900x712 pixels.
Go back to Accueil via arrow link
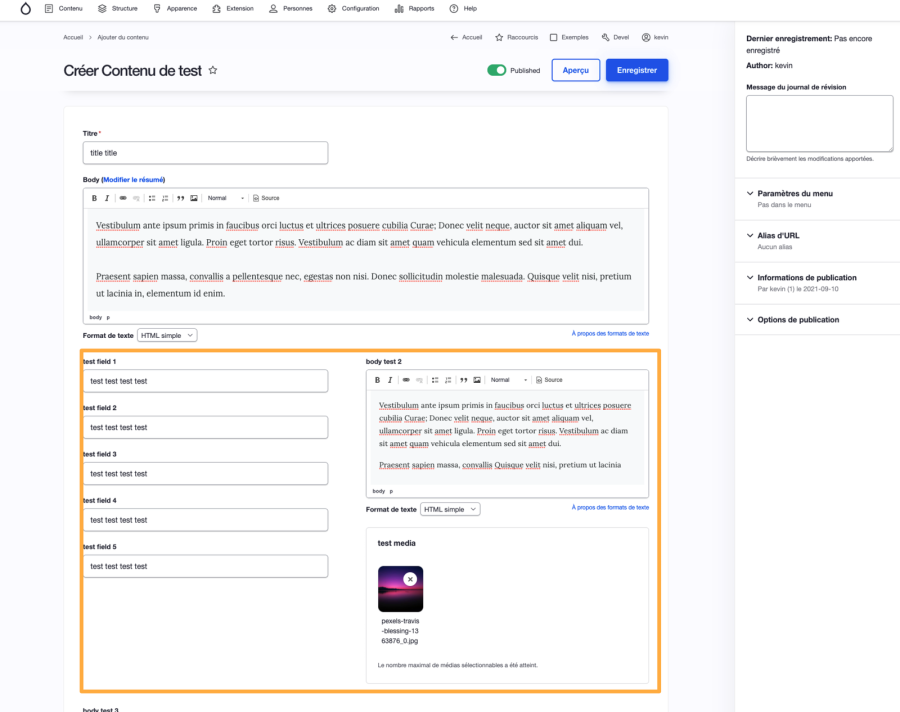[466, 37]
